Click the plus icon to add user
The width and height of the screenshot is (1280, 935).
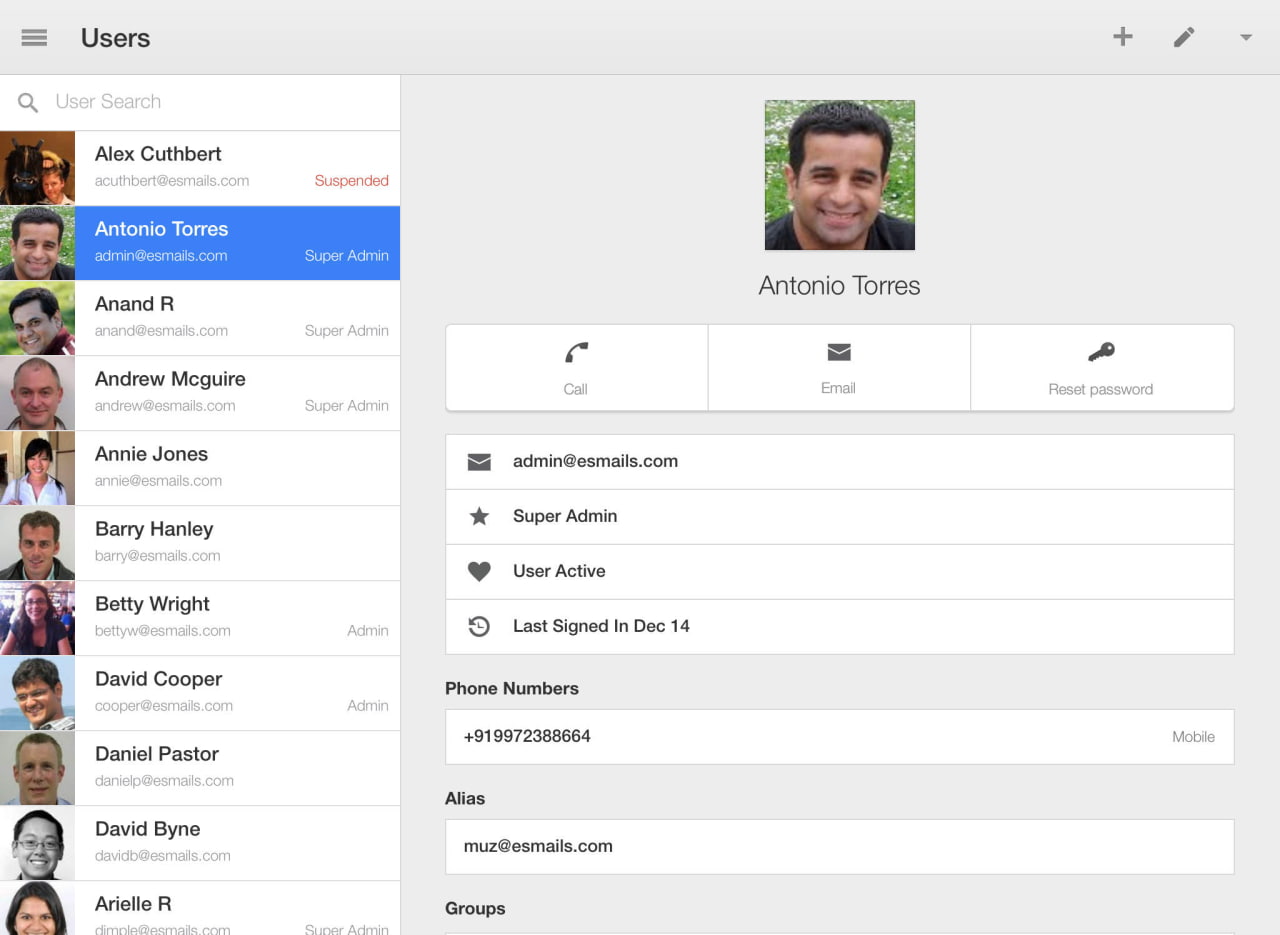(1123, 37)
